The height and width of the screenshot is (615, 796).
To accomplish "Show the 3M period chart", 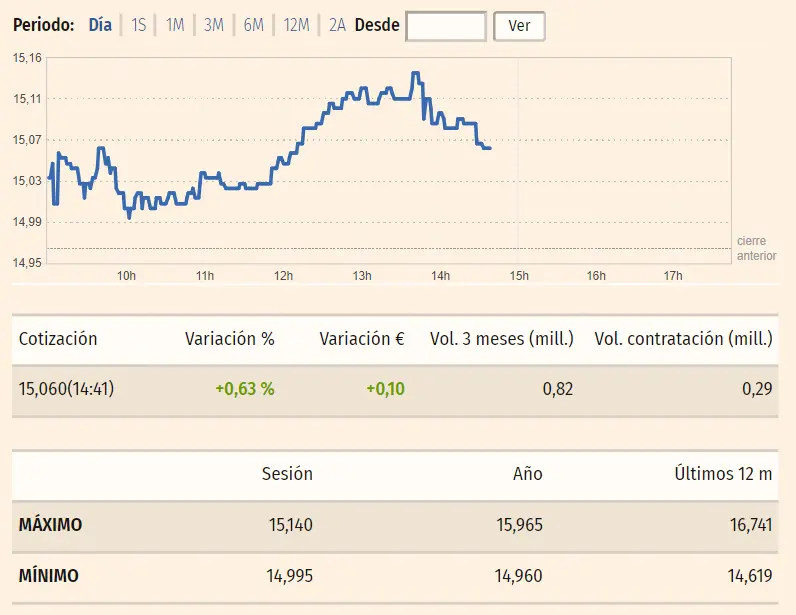I will [214, 25].
